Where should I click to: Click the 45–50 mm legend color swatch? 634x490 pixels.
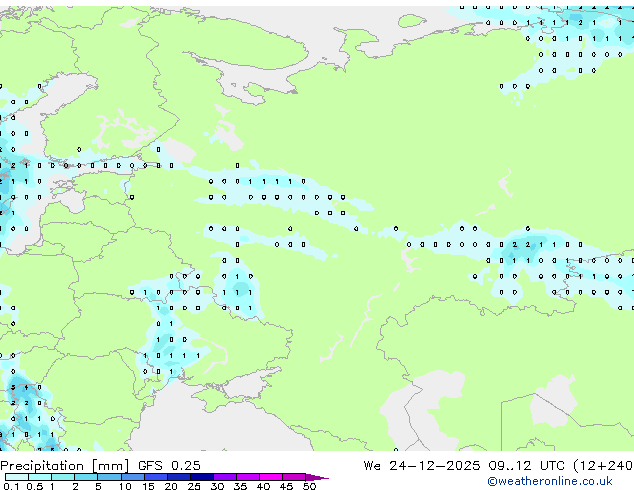point(294,477)
